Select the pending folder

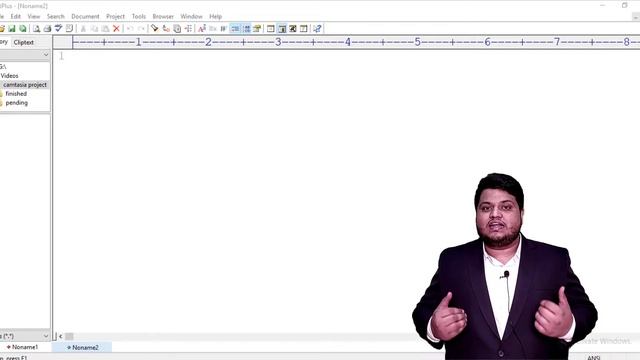[x=17, y=103]
